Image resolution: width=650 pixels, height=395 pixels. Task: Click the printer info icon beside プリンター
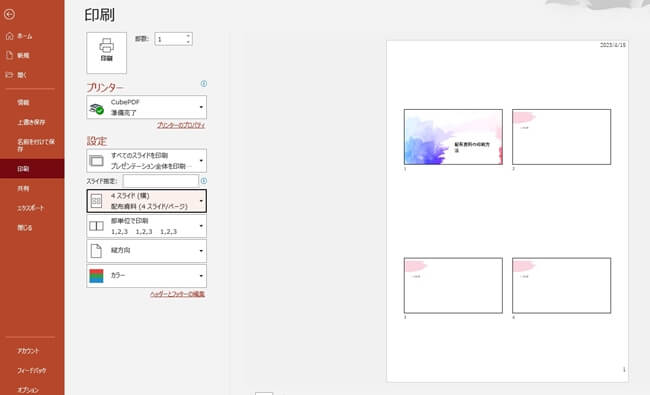[x=204, y=84]
